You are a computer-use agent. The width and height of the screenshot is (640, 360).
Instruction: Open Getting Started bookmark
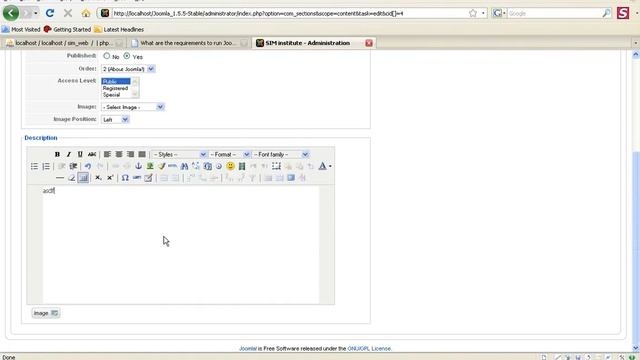click(67, 29)
